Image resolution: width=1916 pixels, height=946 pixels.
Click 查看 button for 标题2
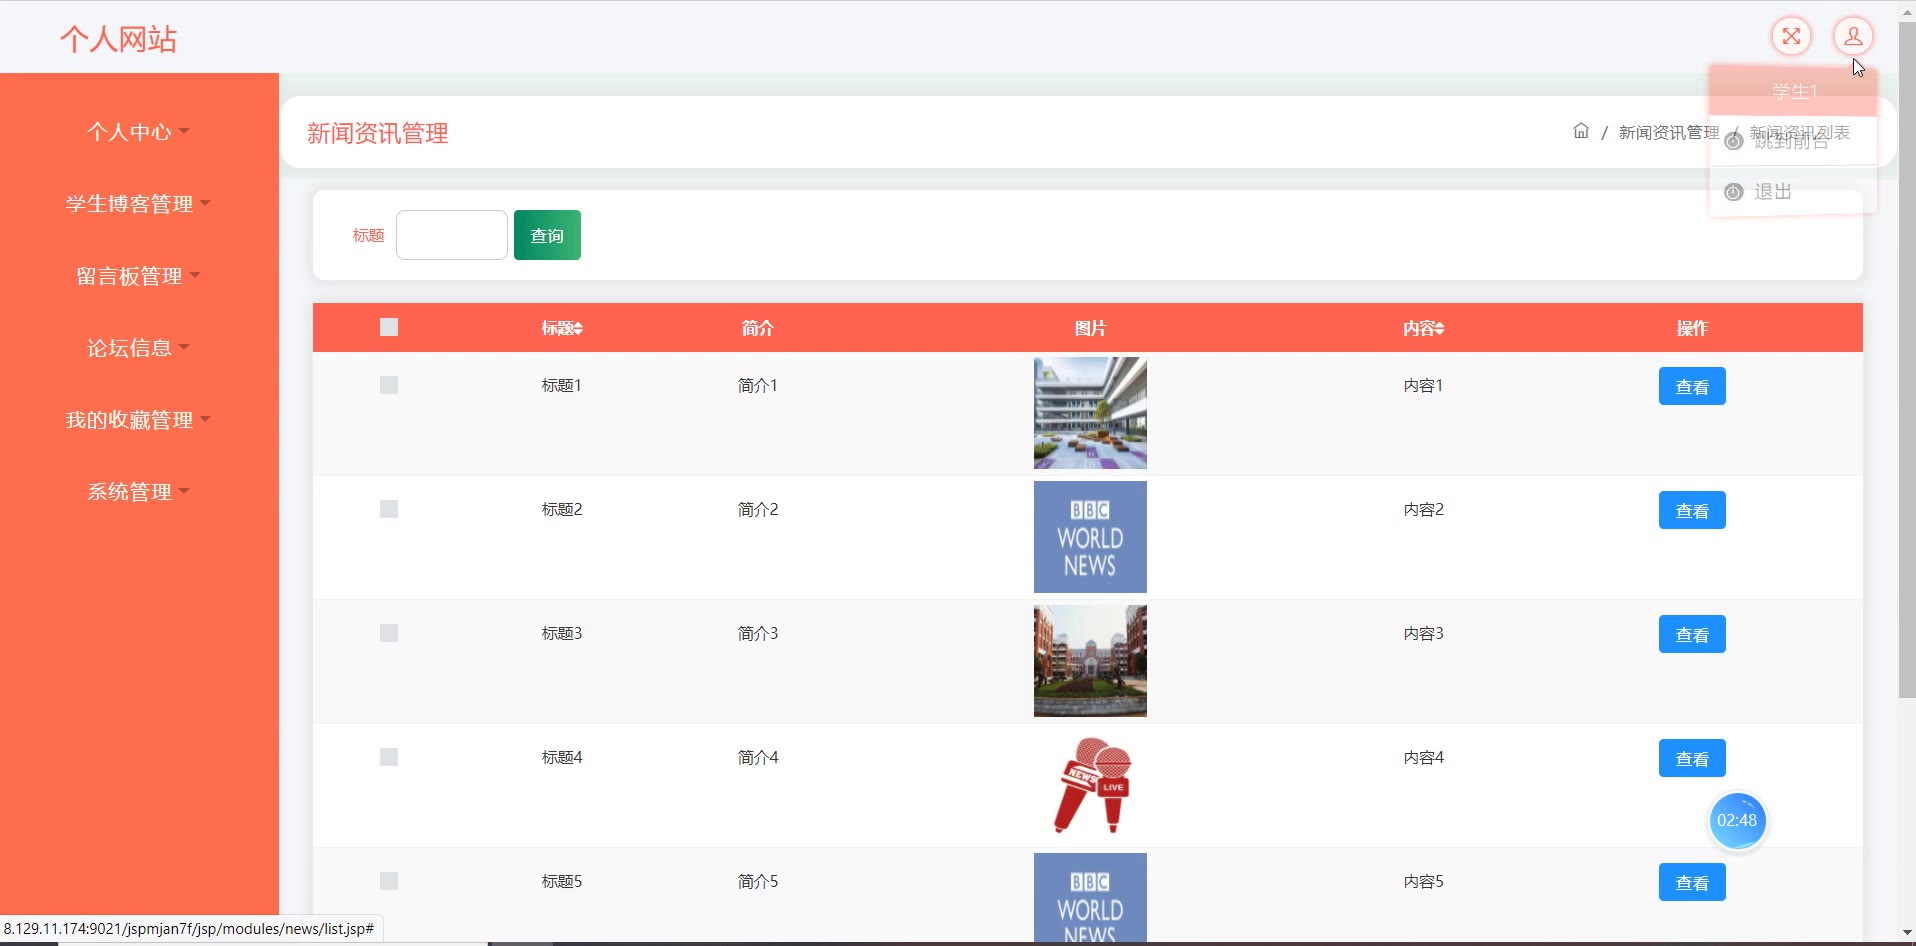tap(1692, 510)
